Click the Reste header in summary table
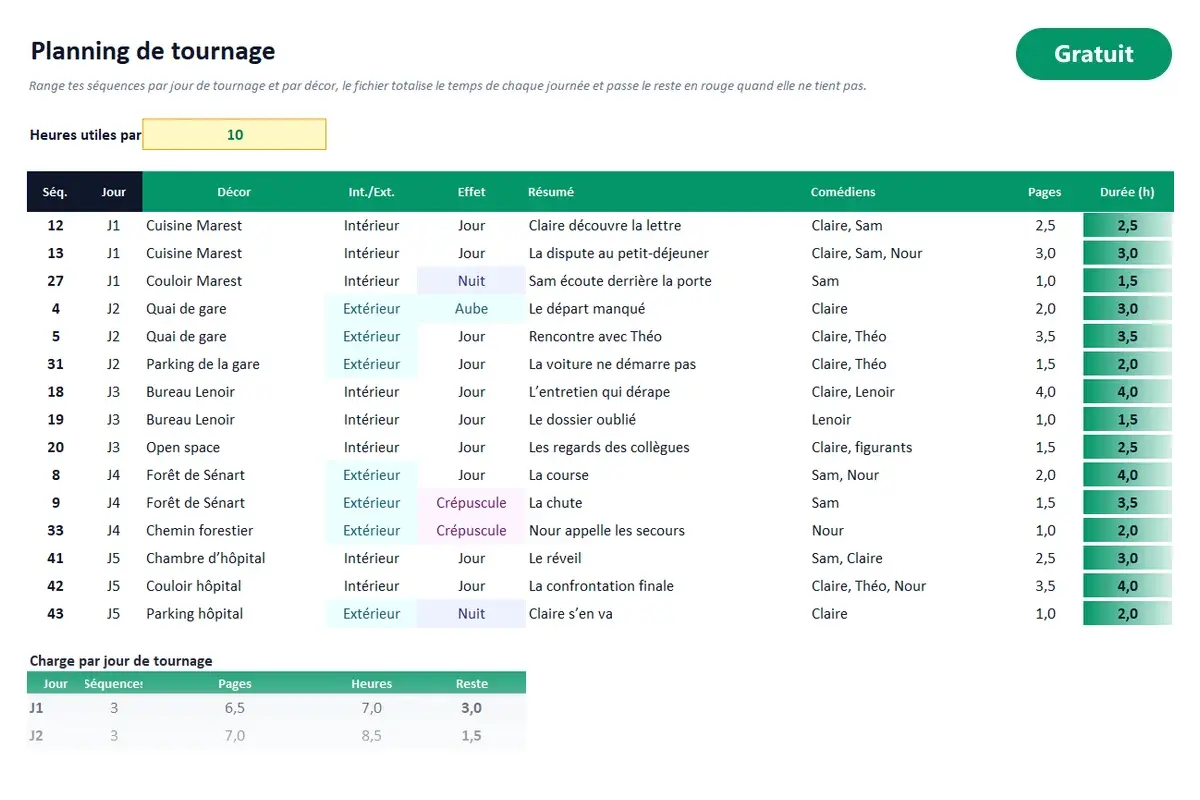This screenshot has width=1200, height=800. coord(472,684)
